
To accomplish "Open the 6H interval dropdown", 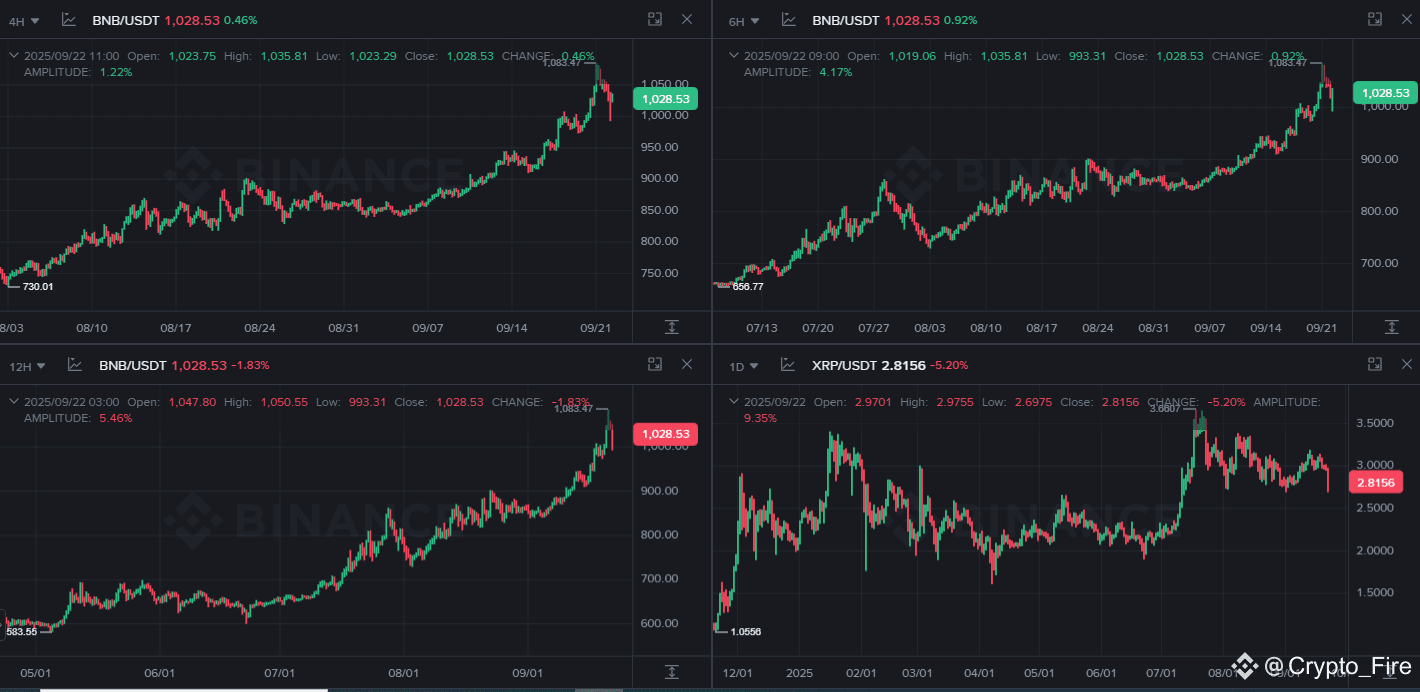I will [744, 21].
